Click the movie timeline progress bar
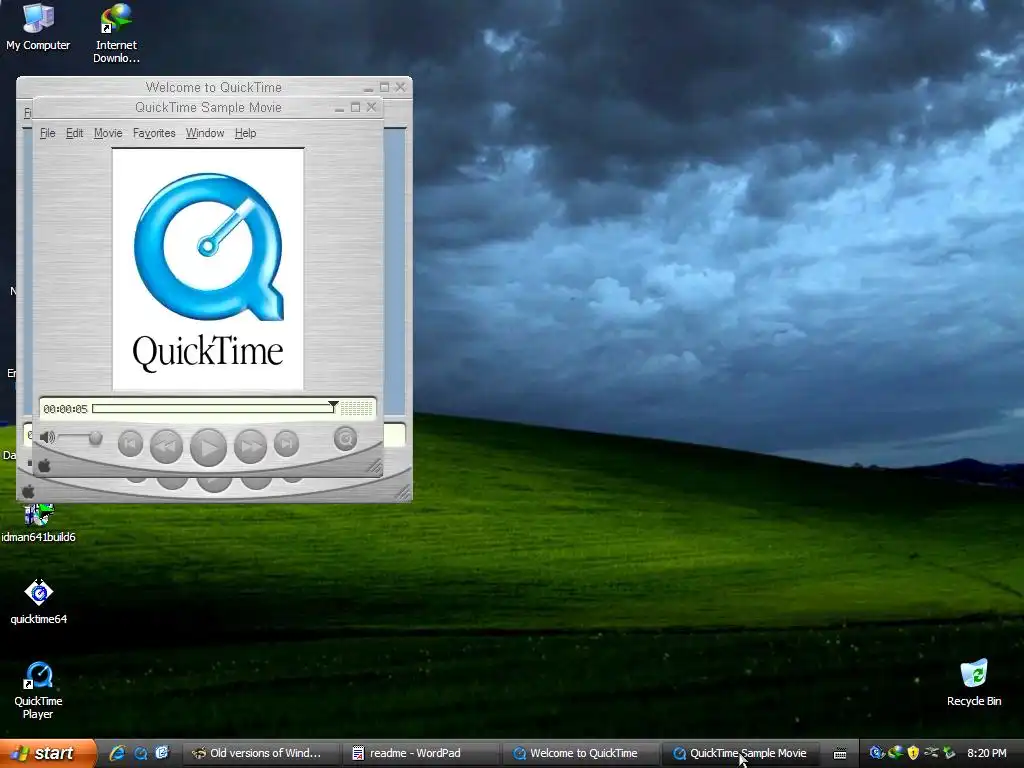Image resolution: width=1024 pixels, height=768 pixels. pos(213,409)
